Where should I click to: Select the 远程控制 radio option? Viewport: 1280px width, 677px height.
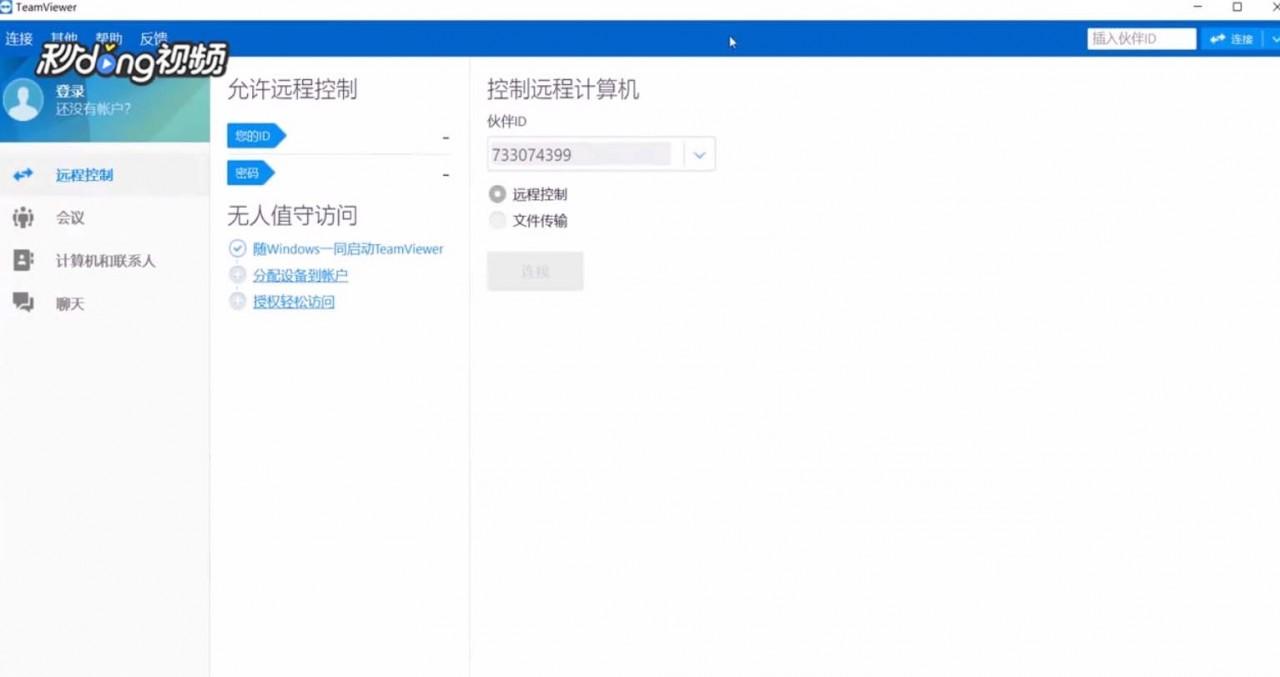[x=497, y=194]
